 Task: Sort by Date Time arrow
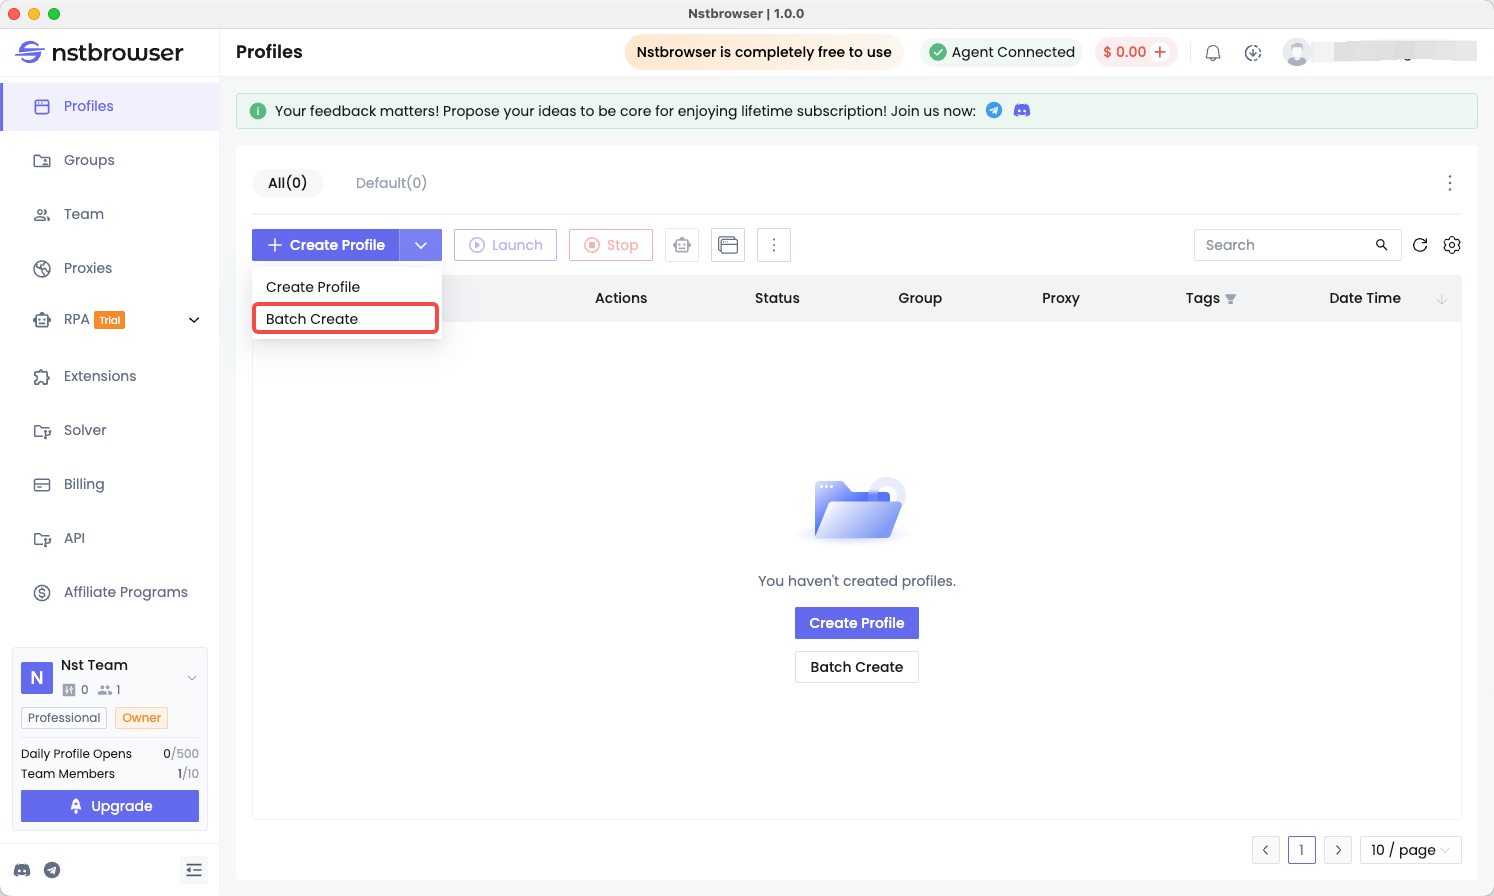point(1442,299)
